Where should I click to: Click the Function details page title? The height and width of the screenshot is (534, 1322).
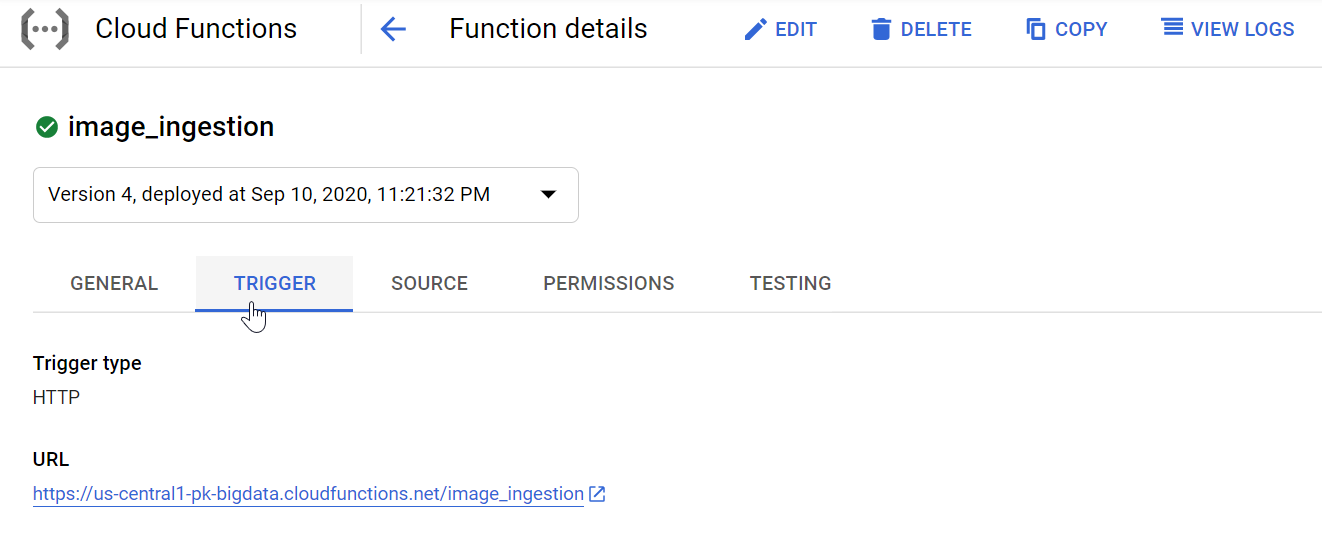pos(548,29)
